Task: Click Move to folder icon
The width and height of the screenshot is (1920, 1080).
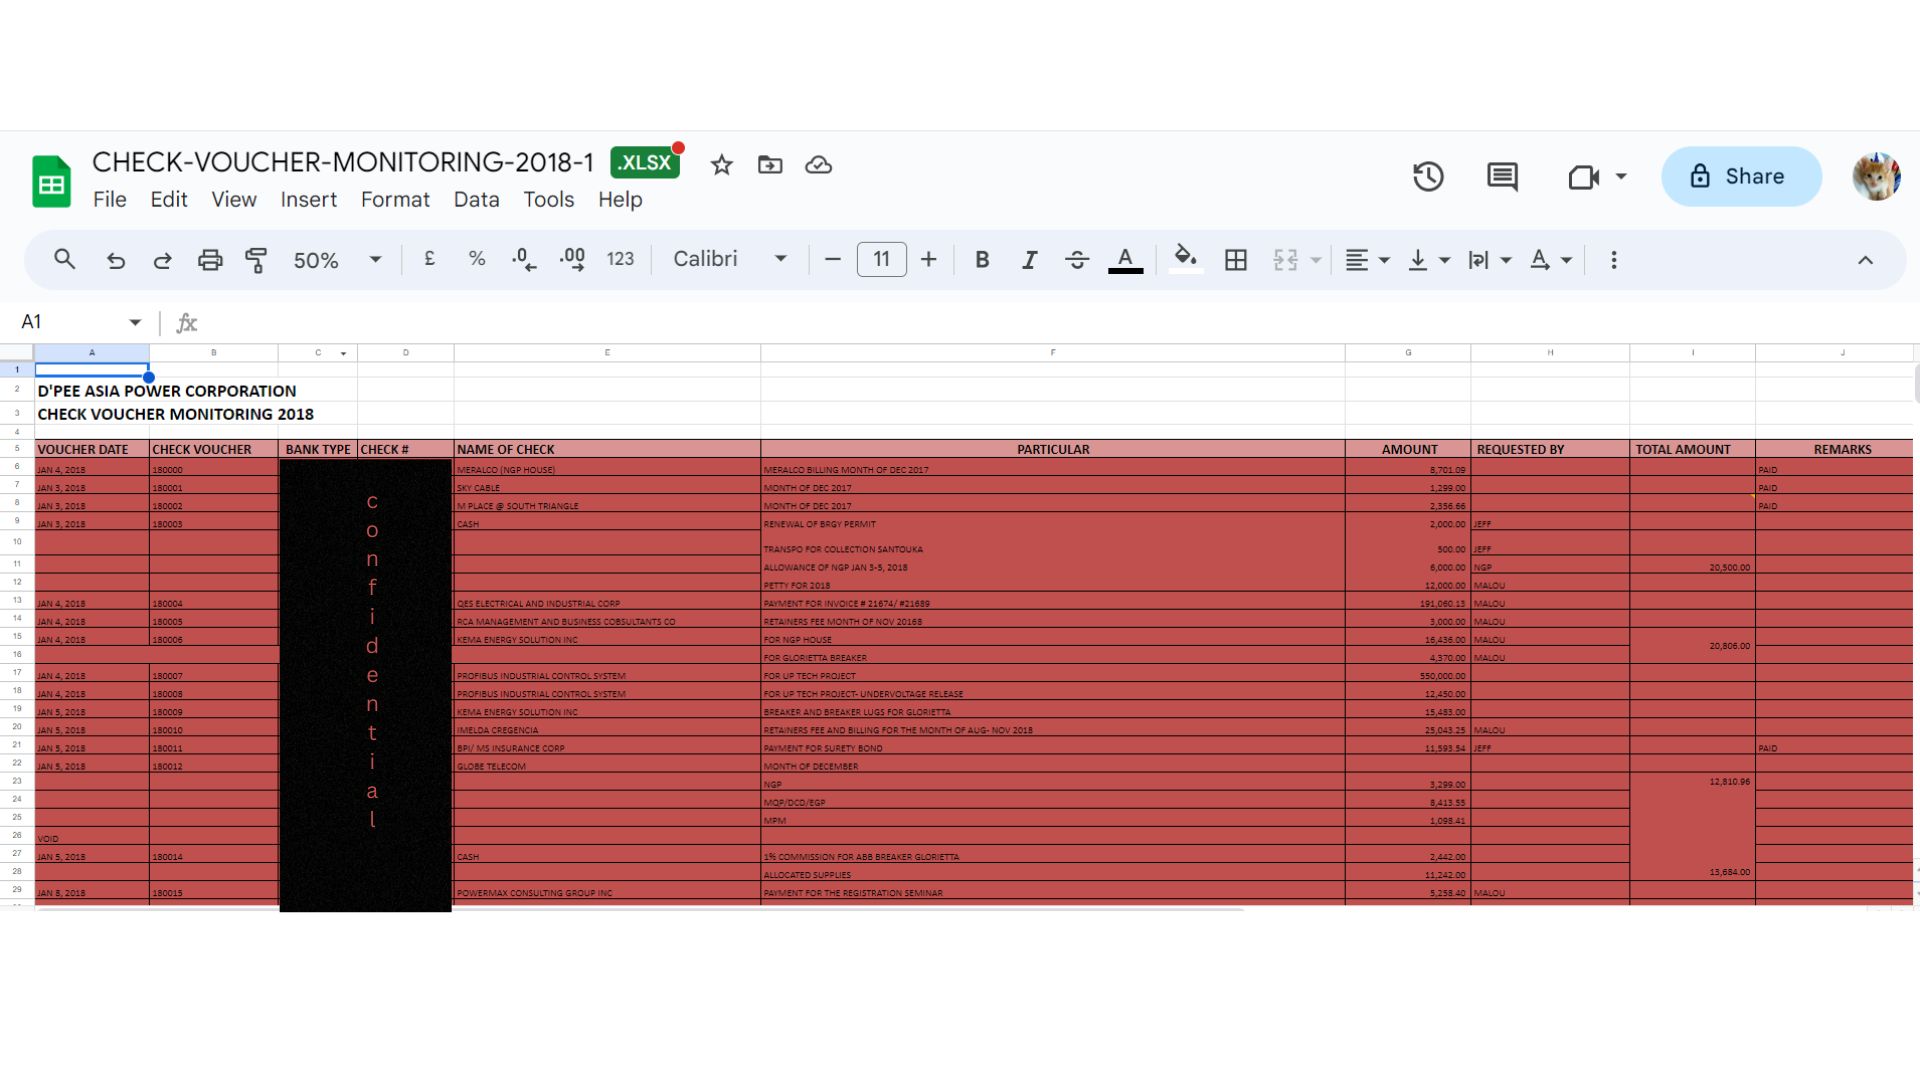Action: pos(770,165)
